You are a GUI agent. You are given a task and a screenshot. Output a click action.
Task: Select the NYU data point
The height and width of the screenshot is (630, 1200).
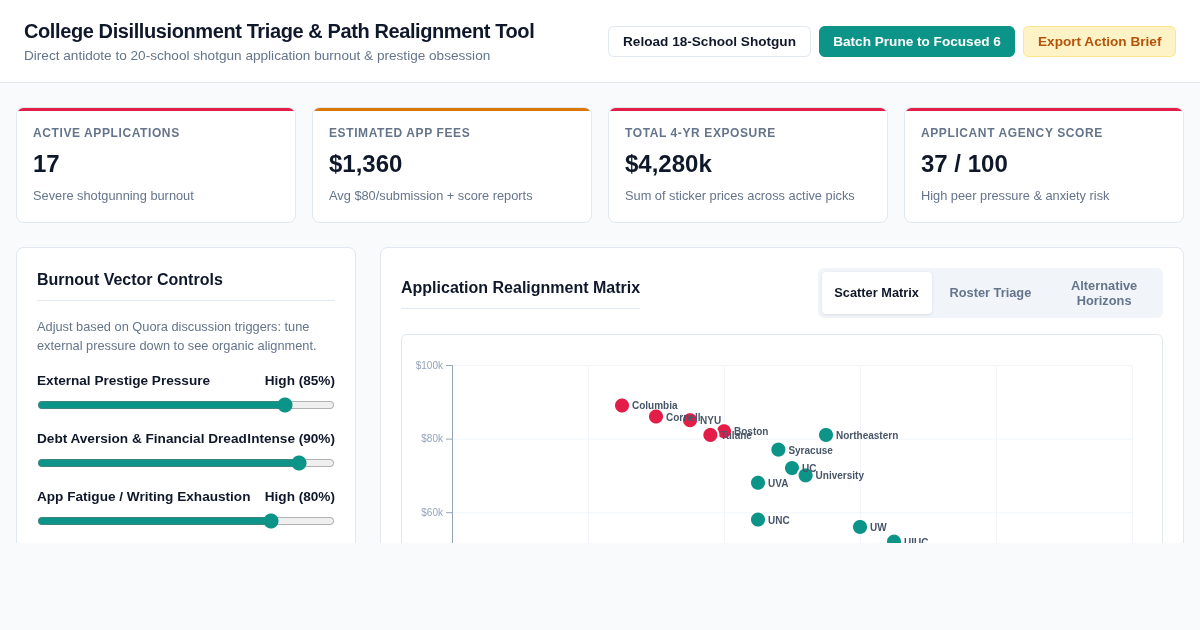(690, 420)
